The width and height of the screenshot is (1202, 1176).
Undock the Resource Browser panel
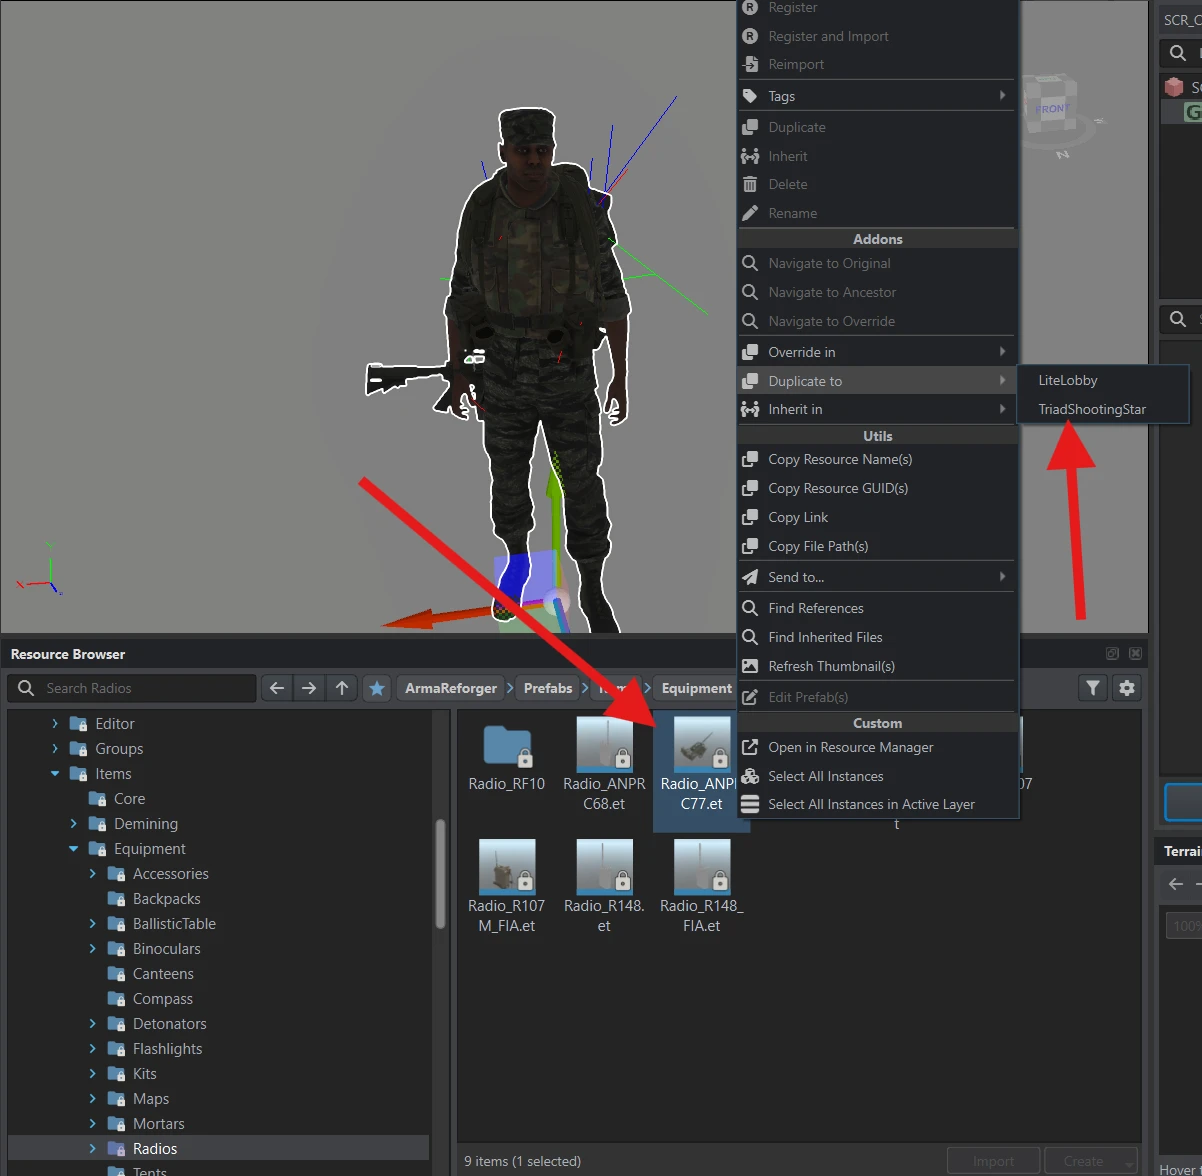[x=1112, y=653]
